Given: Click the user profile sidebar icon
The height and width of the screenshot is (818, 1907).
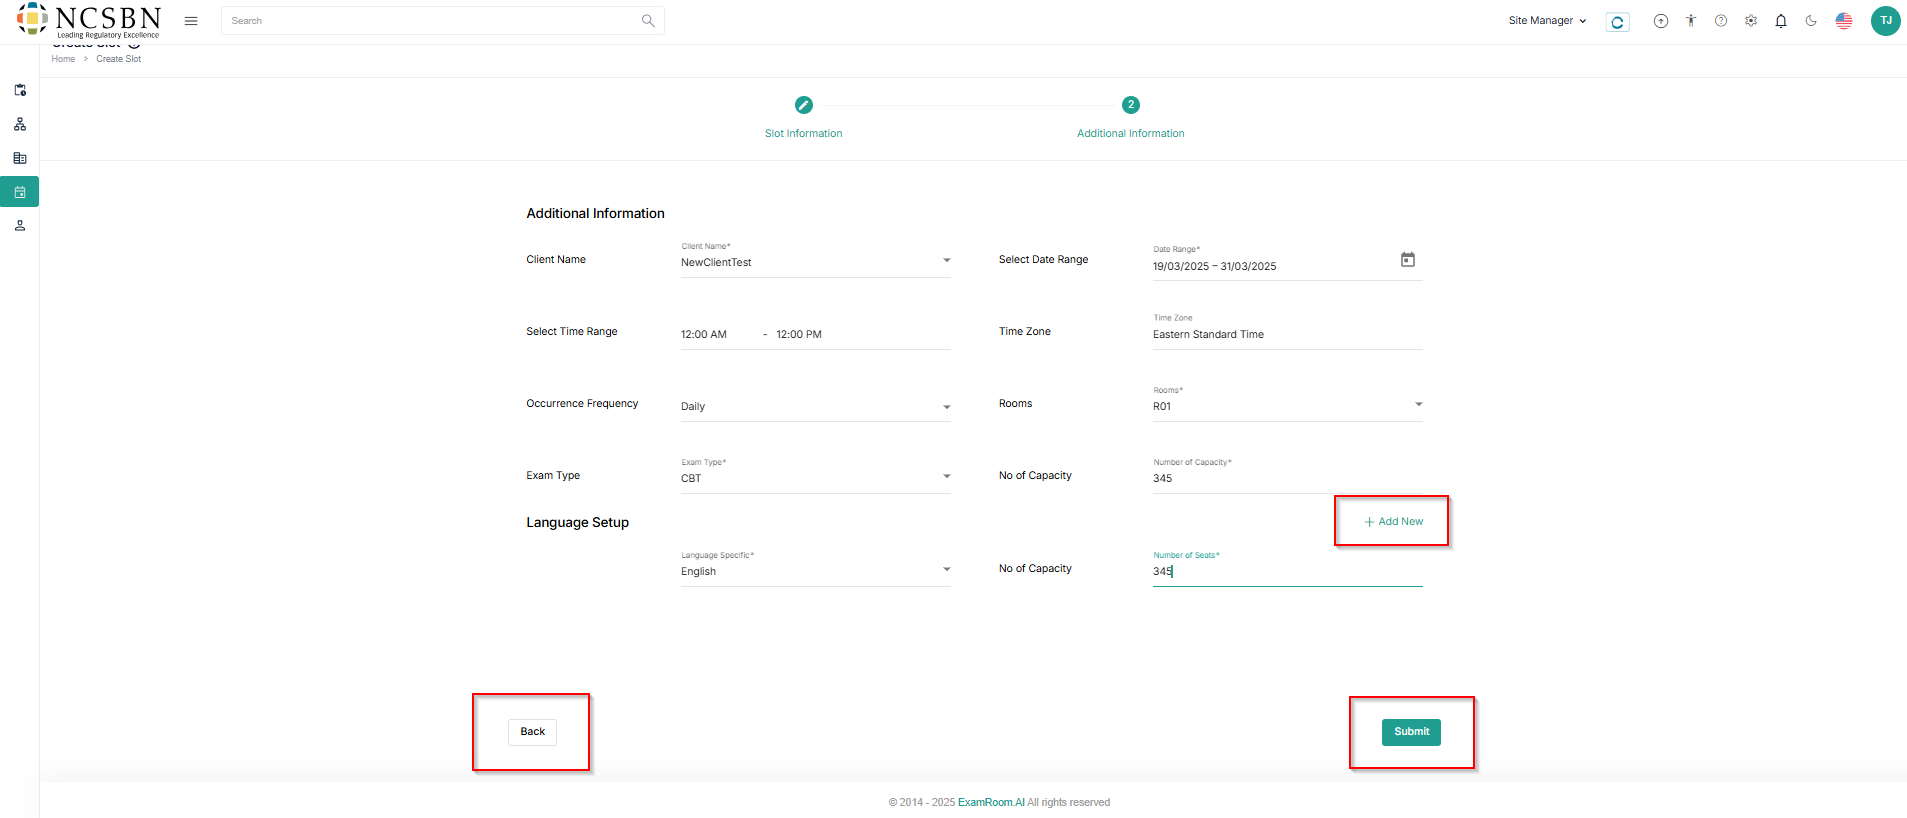Looking at the screenshot, I should (20, 226).
